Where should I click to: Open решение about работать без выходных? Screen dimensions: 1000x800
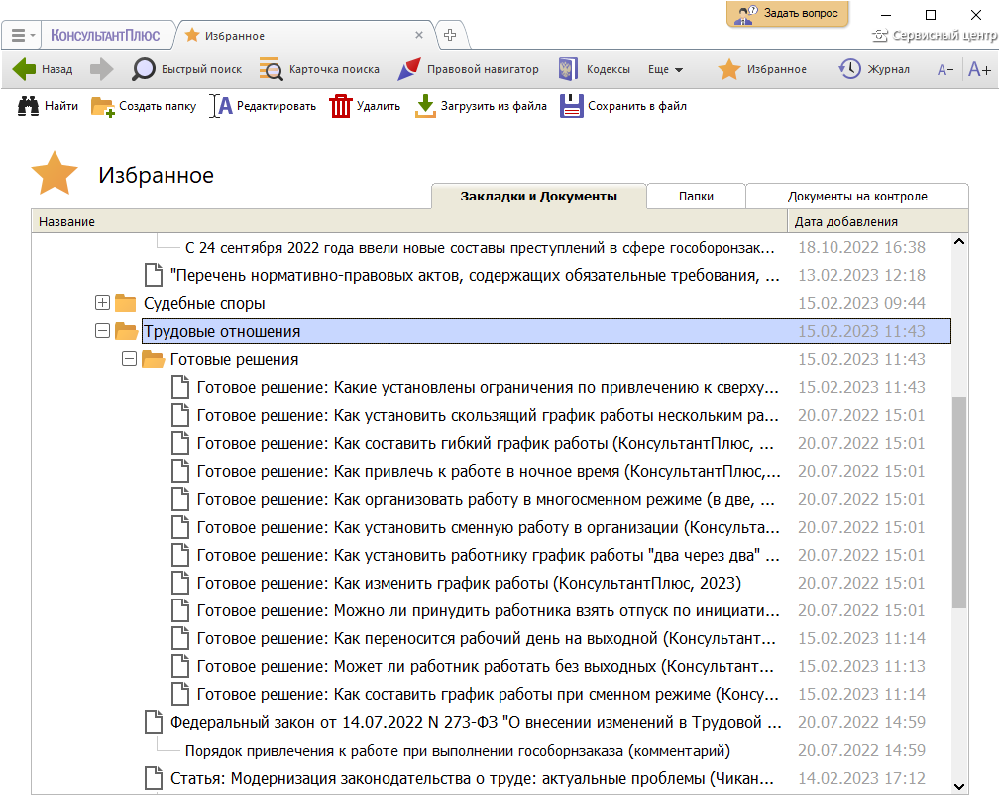[x=485, y=667]
